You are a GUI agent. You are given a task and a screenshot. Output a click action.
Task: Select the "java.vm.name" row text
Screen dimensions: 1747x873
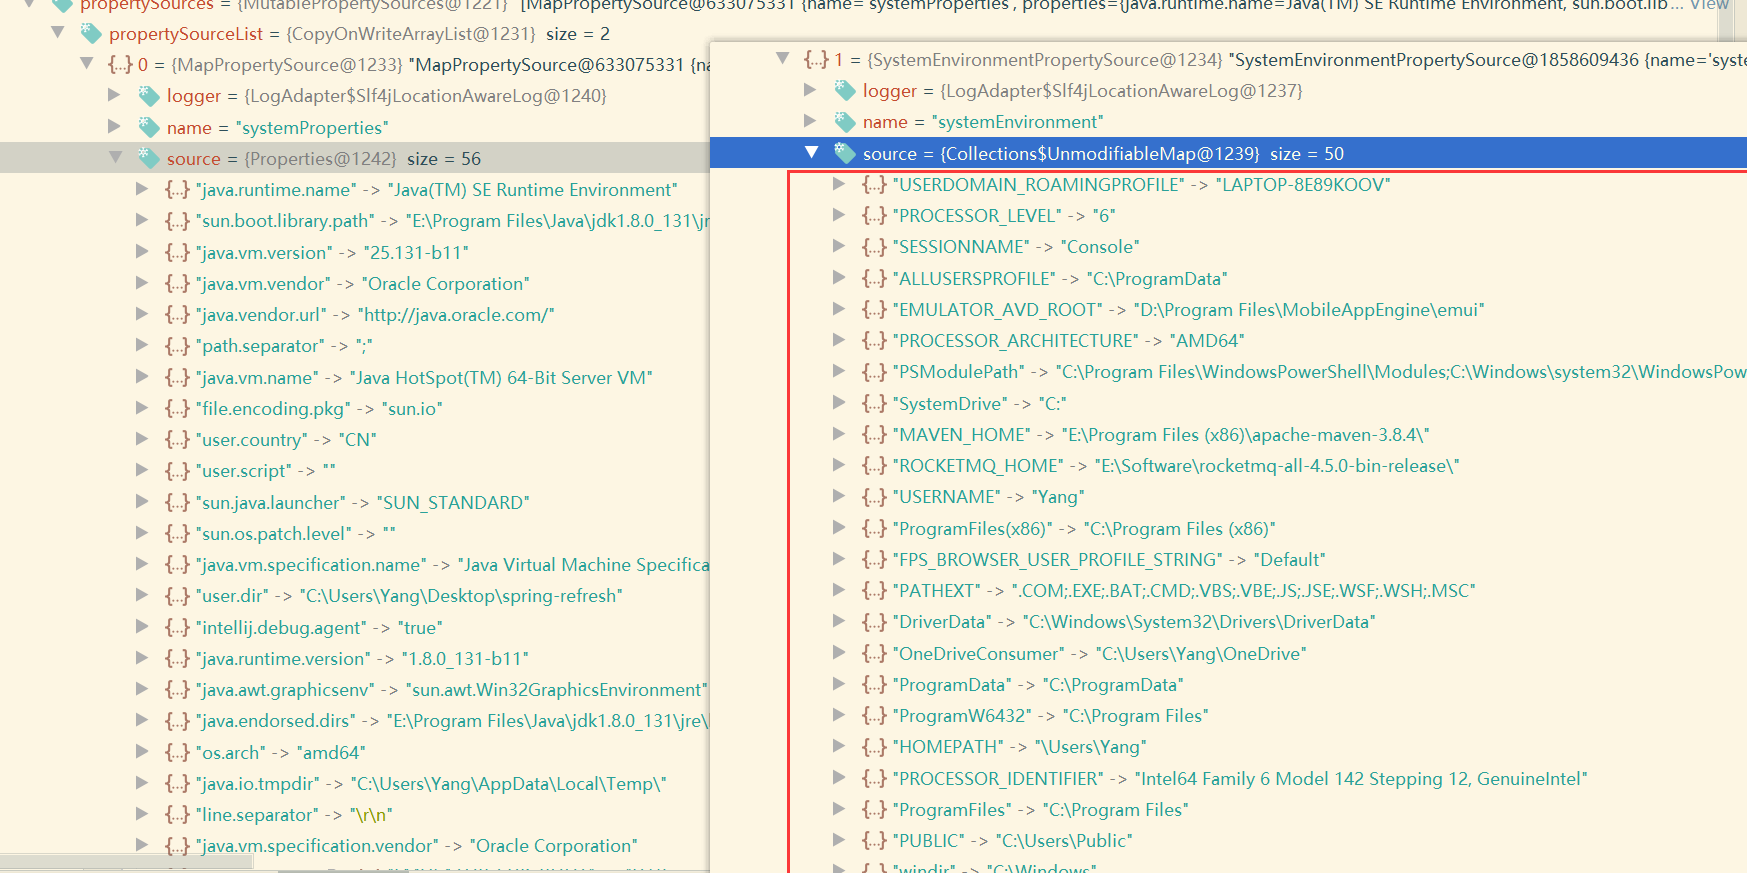point(424,378)
